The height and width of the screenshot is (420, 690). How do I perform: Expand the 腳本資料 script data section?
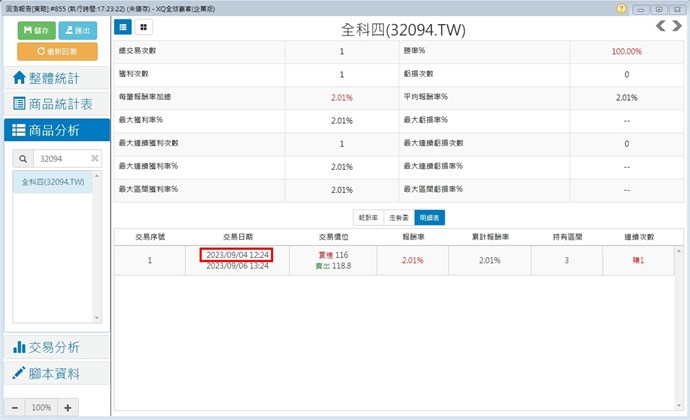(56, 373)
